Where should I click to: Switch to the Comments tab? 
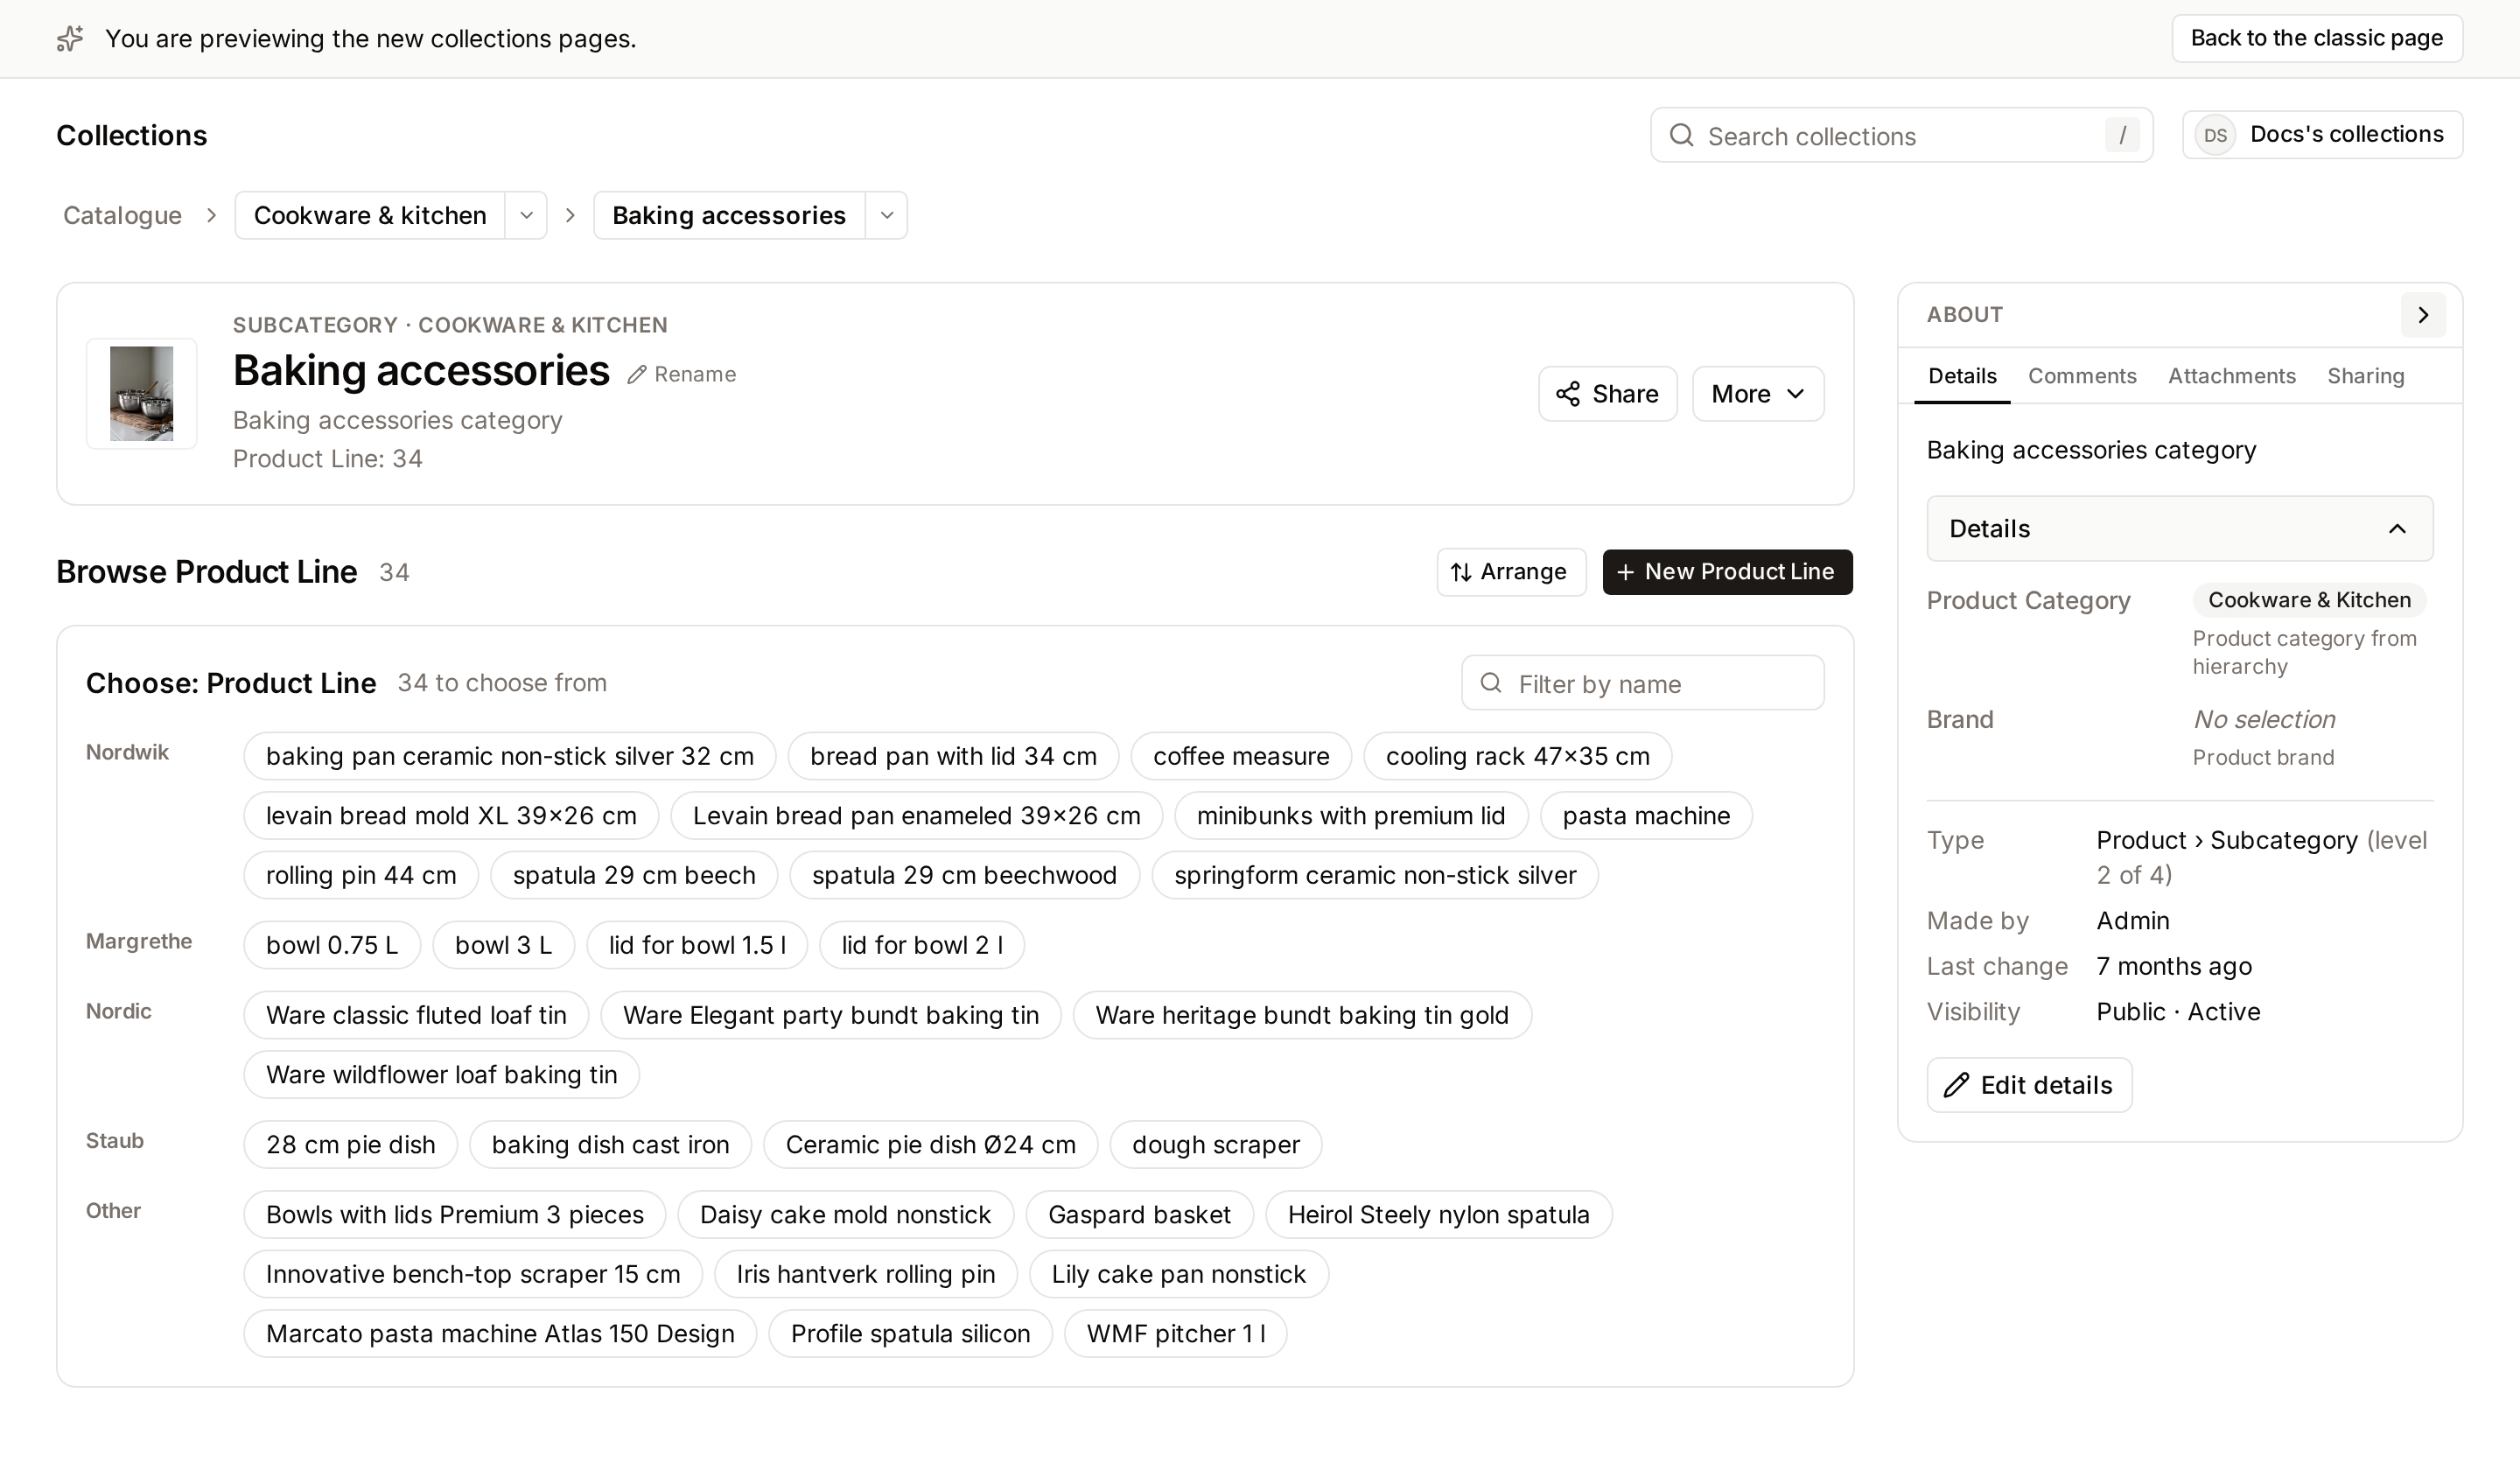click(x=2081, y=376)
